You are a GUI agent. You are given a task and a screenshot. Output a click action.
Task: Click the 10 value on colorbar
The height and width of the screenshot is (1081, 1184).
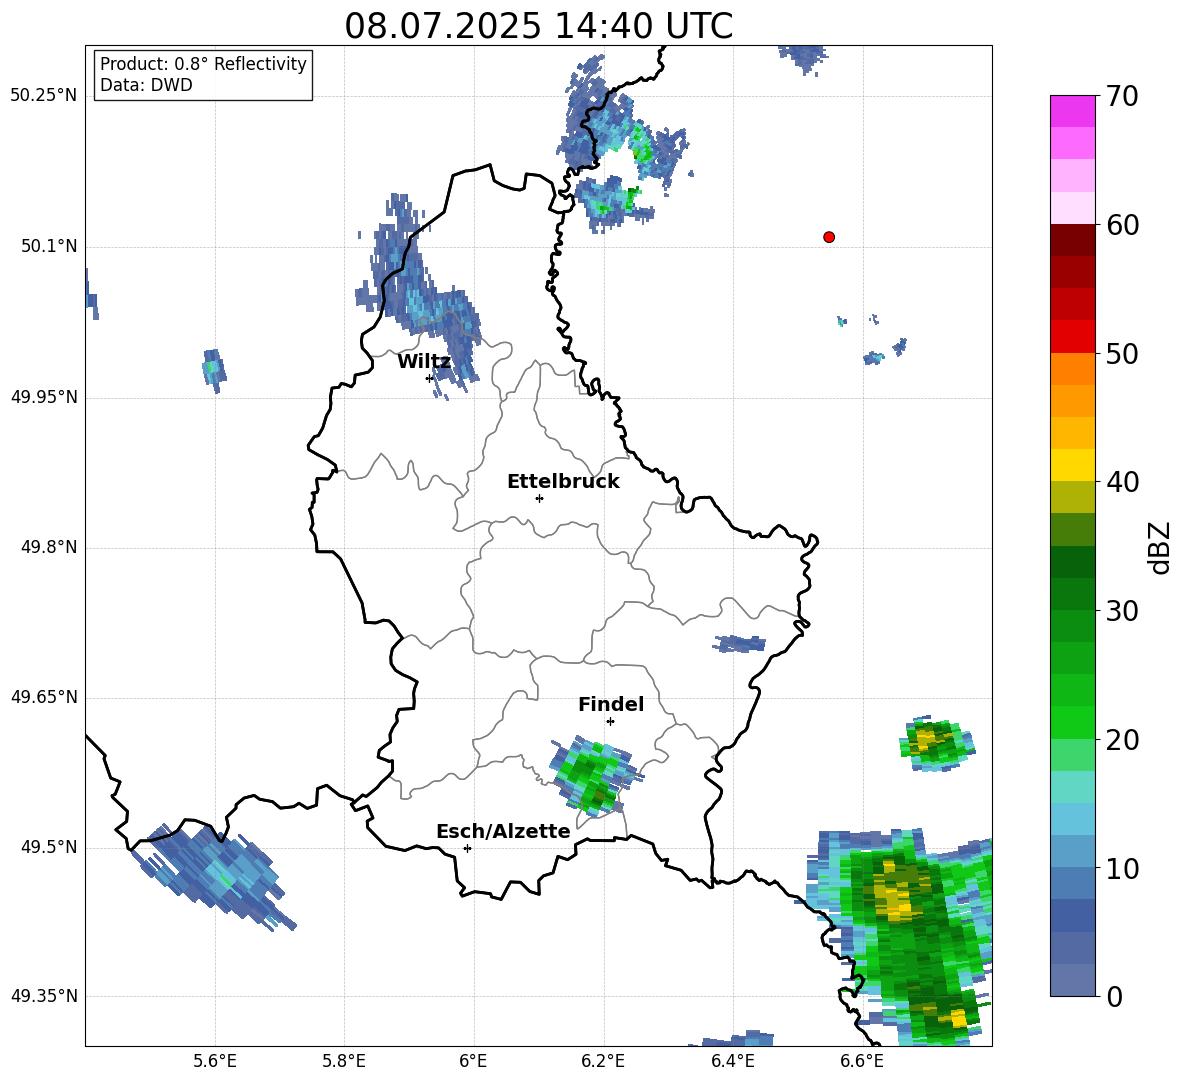pos(1123,868)
